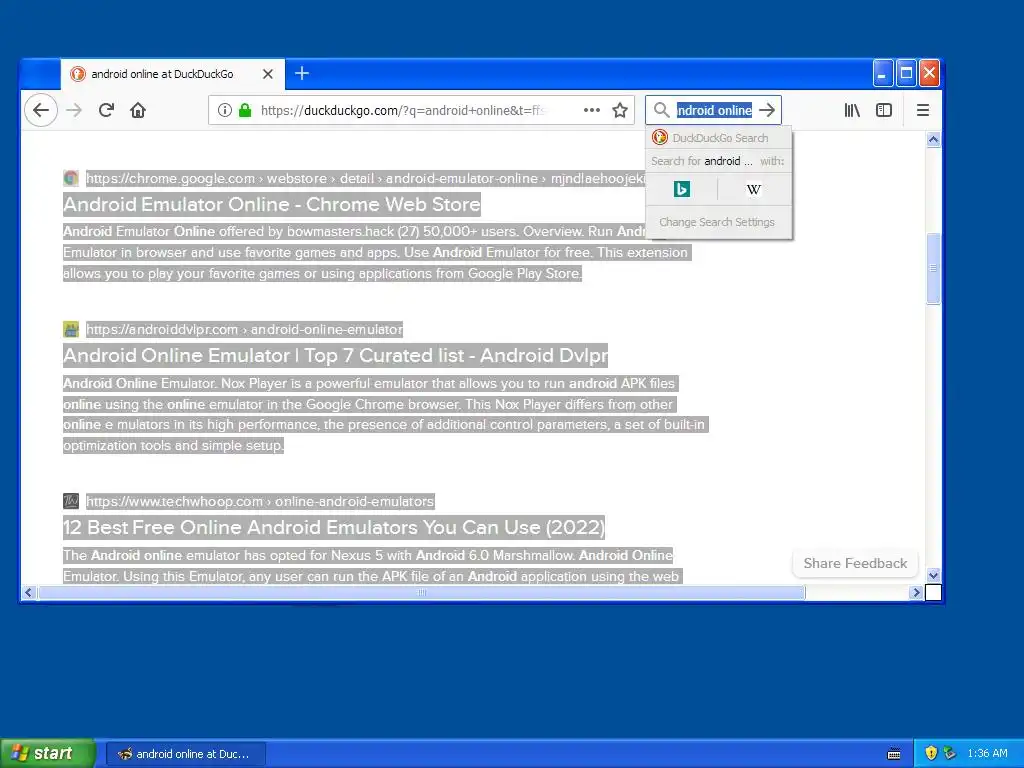
Task: Click the androiddvlpr result favicon
Action: (x=71, y=329)
